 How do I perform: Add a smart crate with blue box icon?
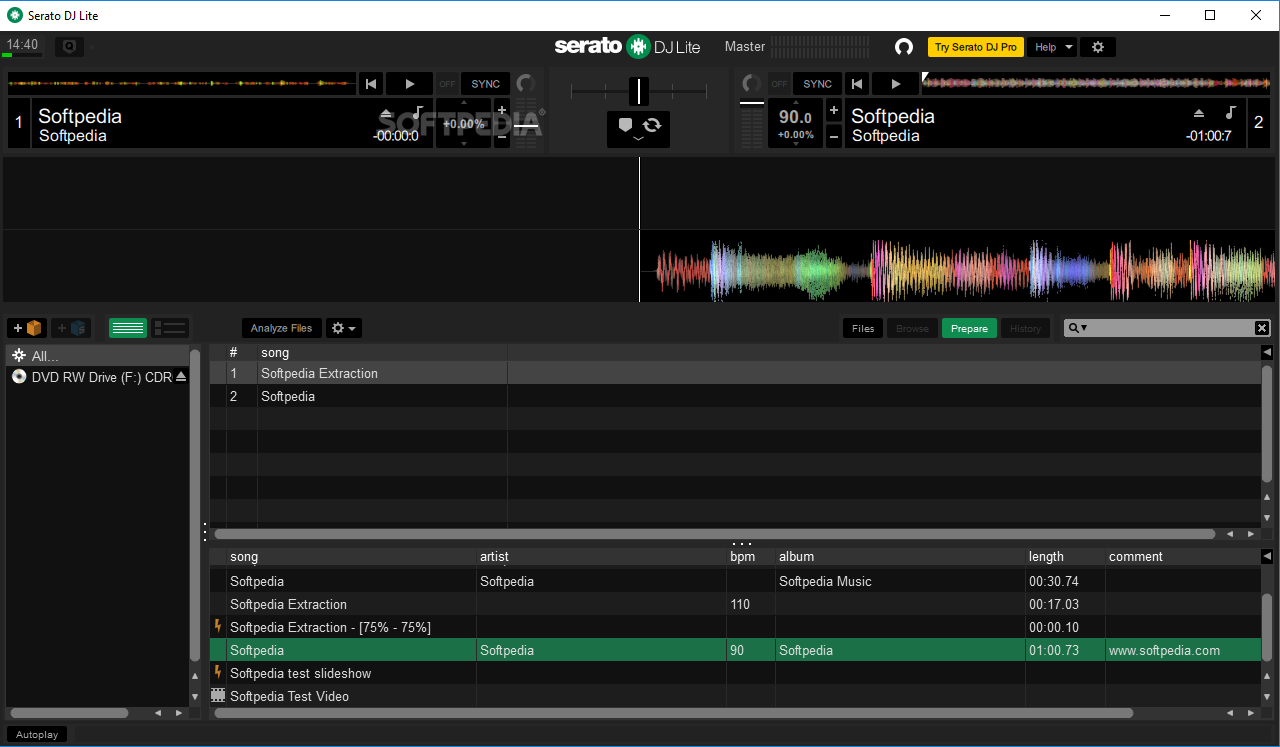tap(71, 328)
